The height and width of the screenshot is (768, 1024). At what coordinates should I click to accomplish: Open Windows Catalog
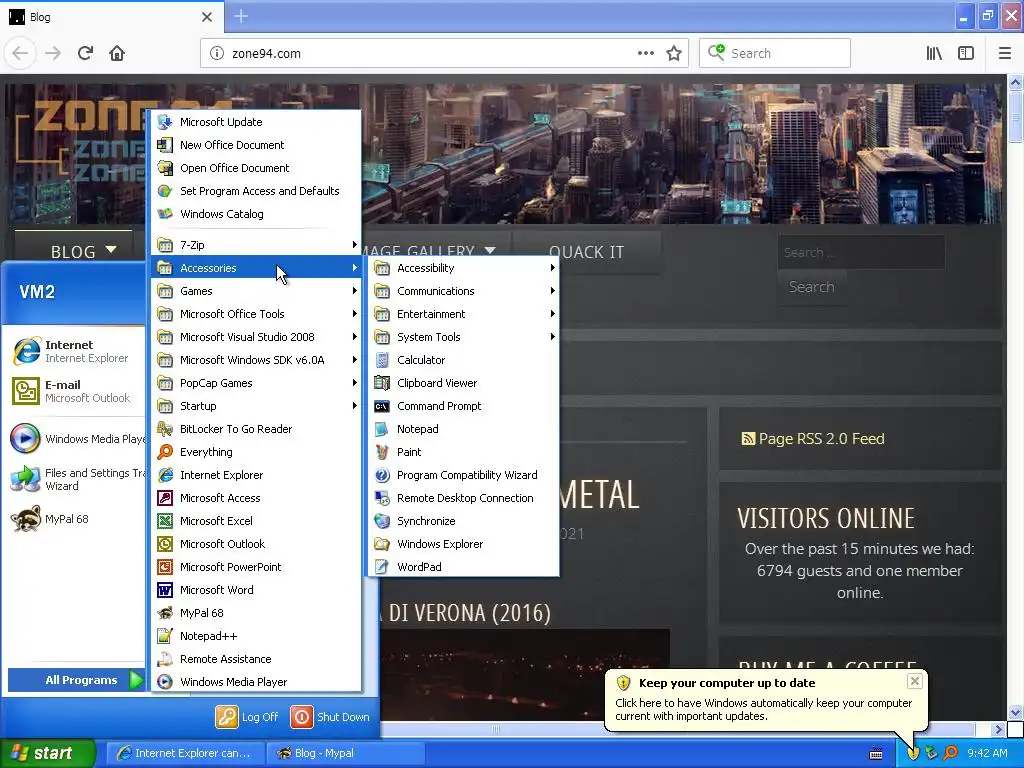click(256, 214)
